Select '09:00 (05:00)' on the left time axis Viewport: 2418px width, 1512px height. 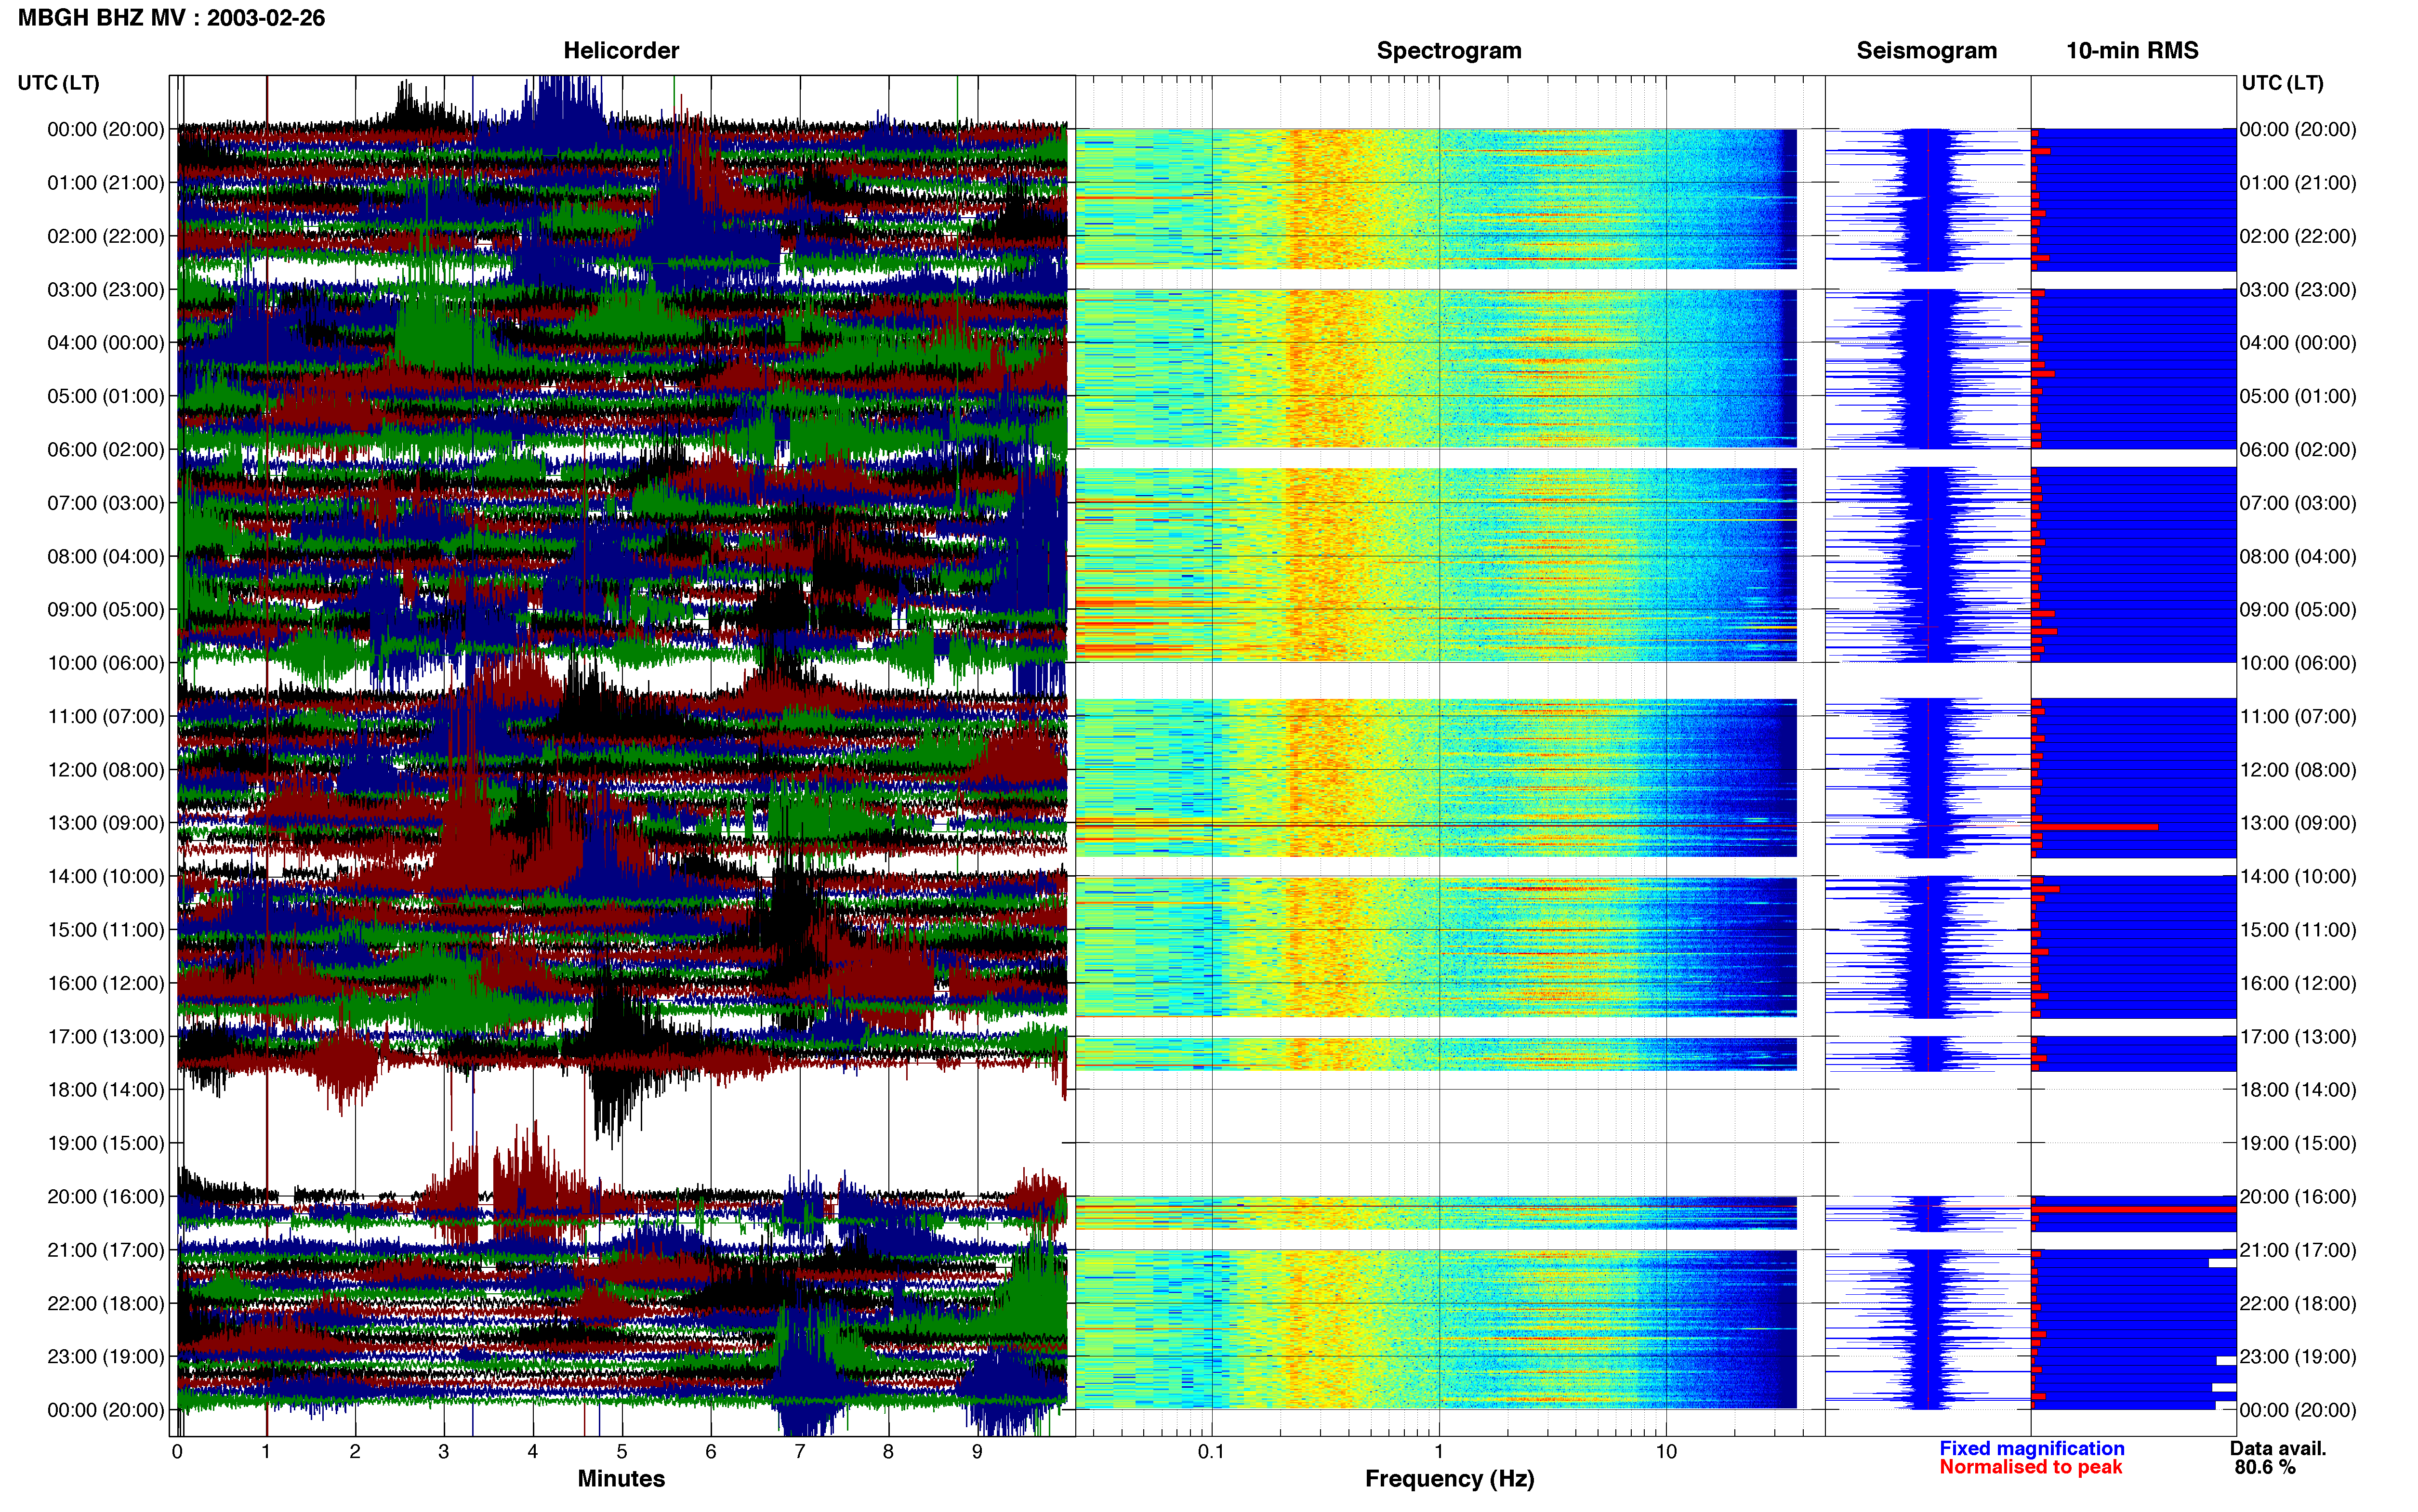(106, 610)
